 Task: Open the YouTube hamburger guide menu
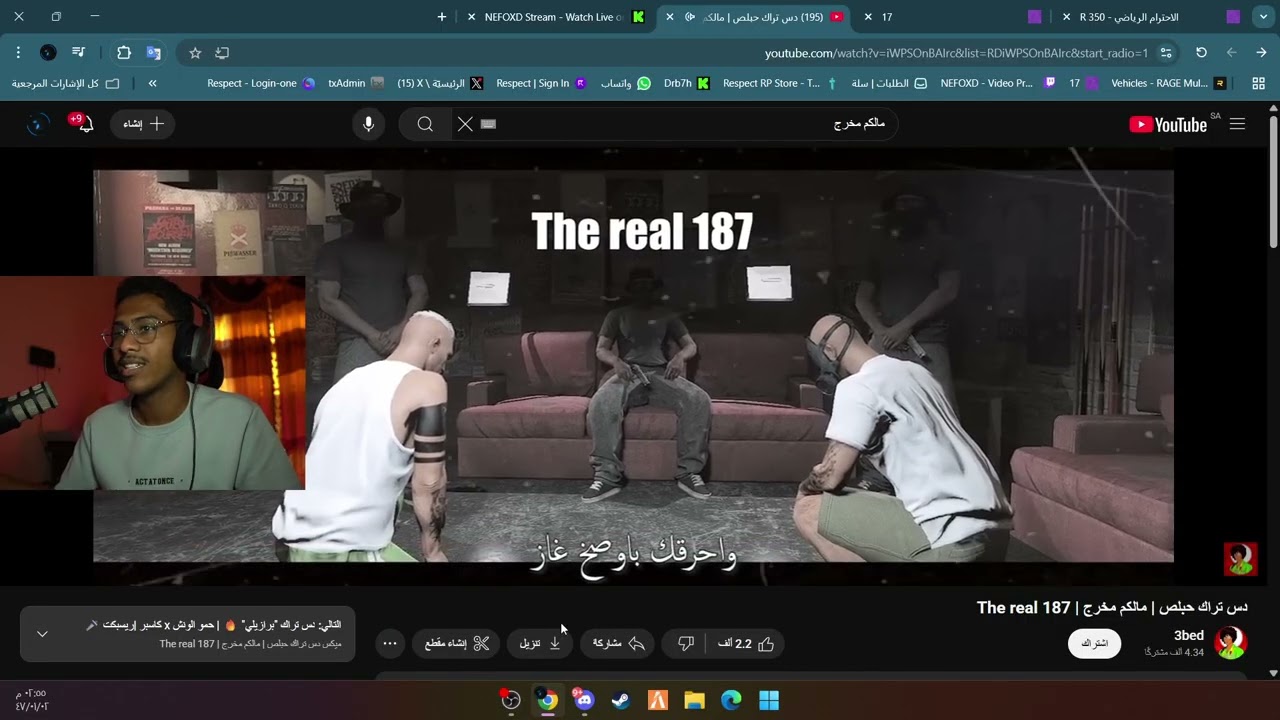(x=1237, y=124)
